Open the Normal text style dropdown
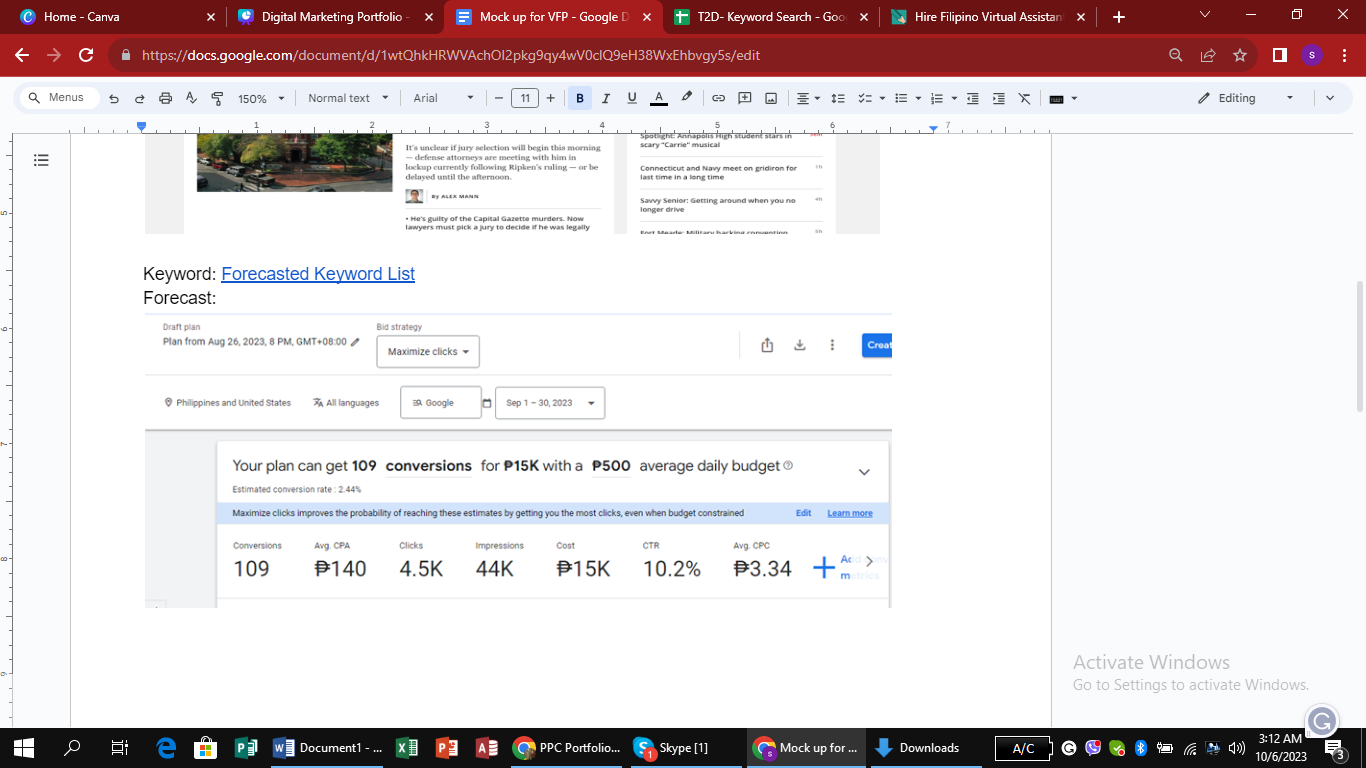 [346, 98]
